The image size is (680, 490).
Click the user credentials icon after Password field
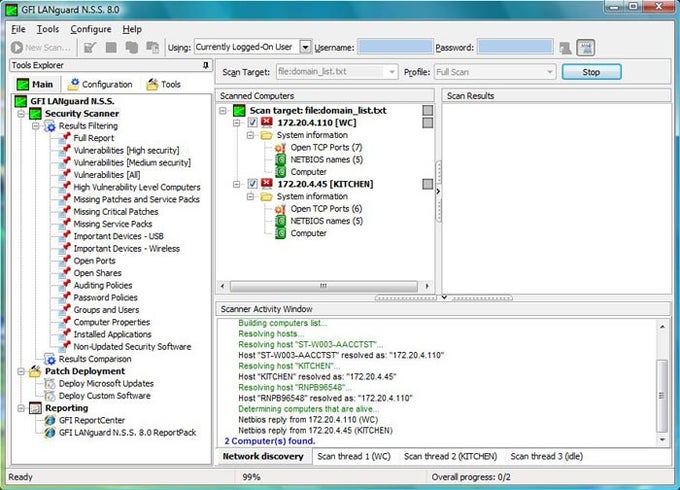pyautogui.click(x=565, y=48)
